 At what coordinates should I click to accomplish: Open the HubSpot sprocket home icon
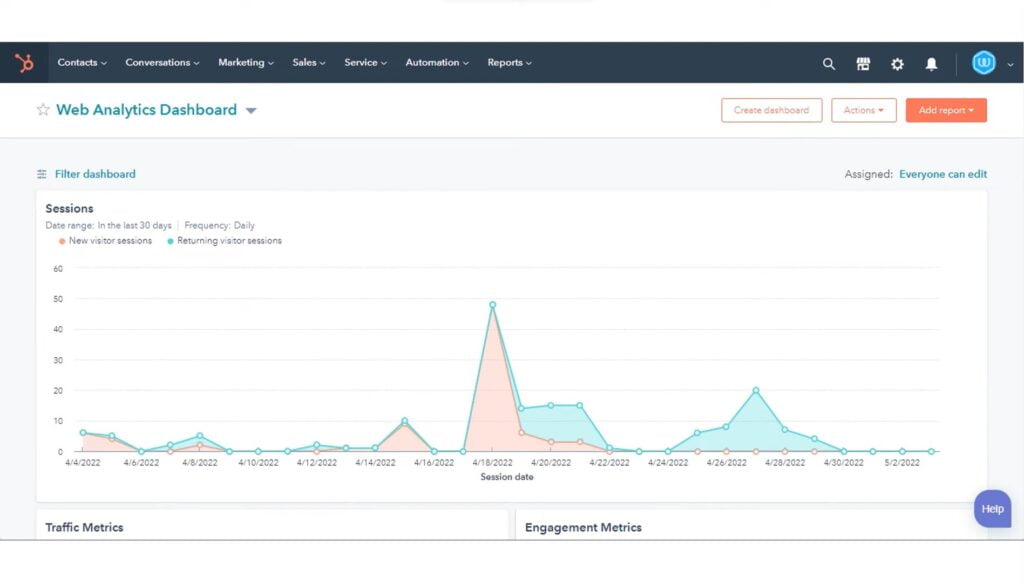[x=24, y=62]
